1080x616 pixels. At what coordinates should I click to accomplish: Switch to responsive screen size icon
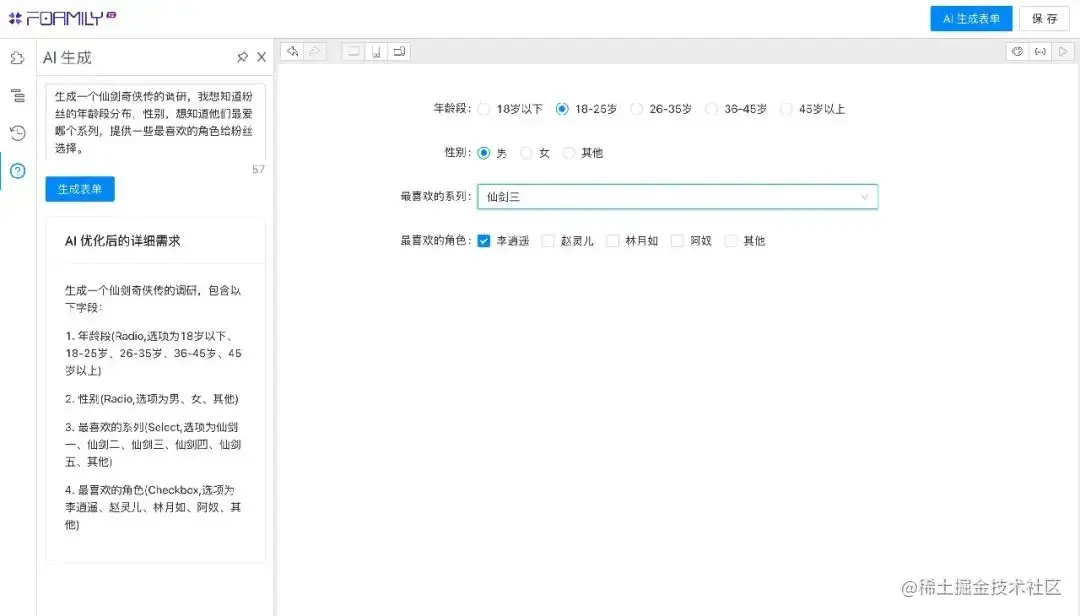[x=399, y=52]
